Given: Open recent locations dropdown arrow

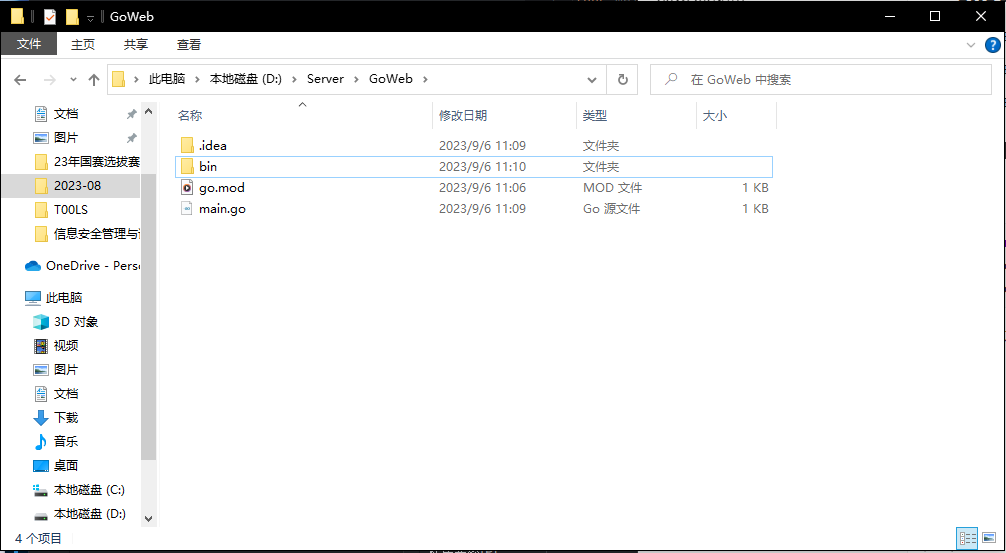Looking at the screenshot, I should pyautogui.click(x=72, y=79).
